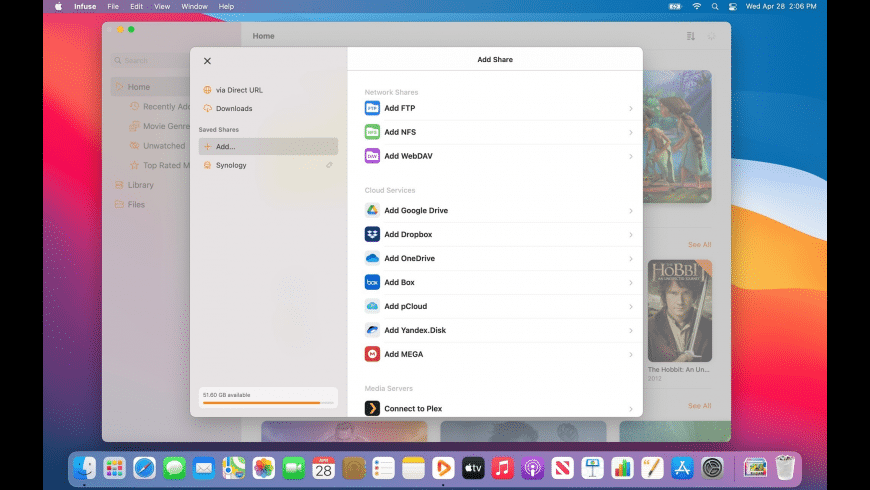Click the sort icon in Infuse toolbar

[691, 36]
